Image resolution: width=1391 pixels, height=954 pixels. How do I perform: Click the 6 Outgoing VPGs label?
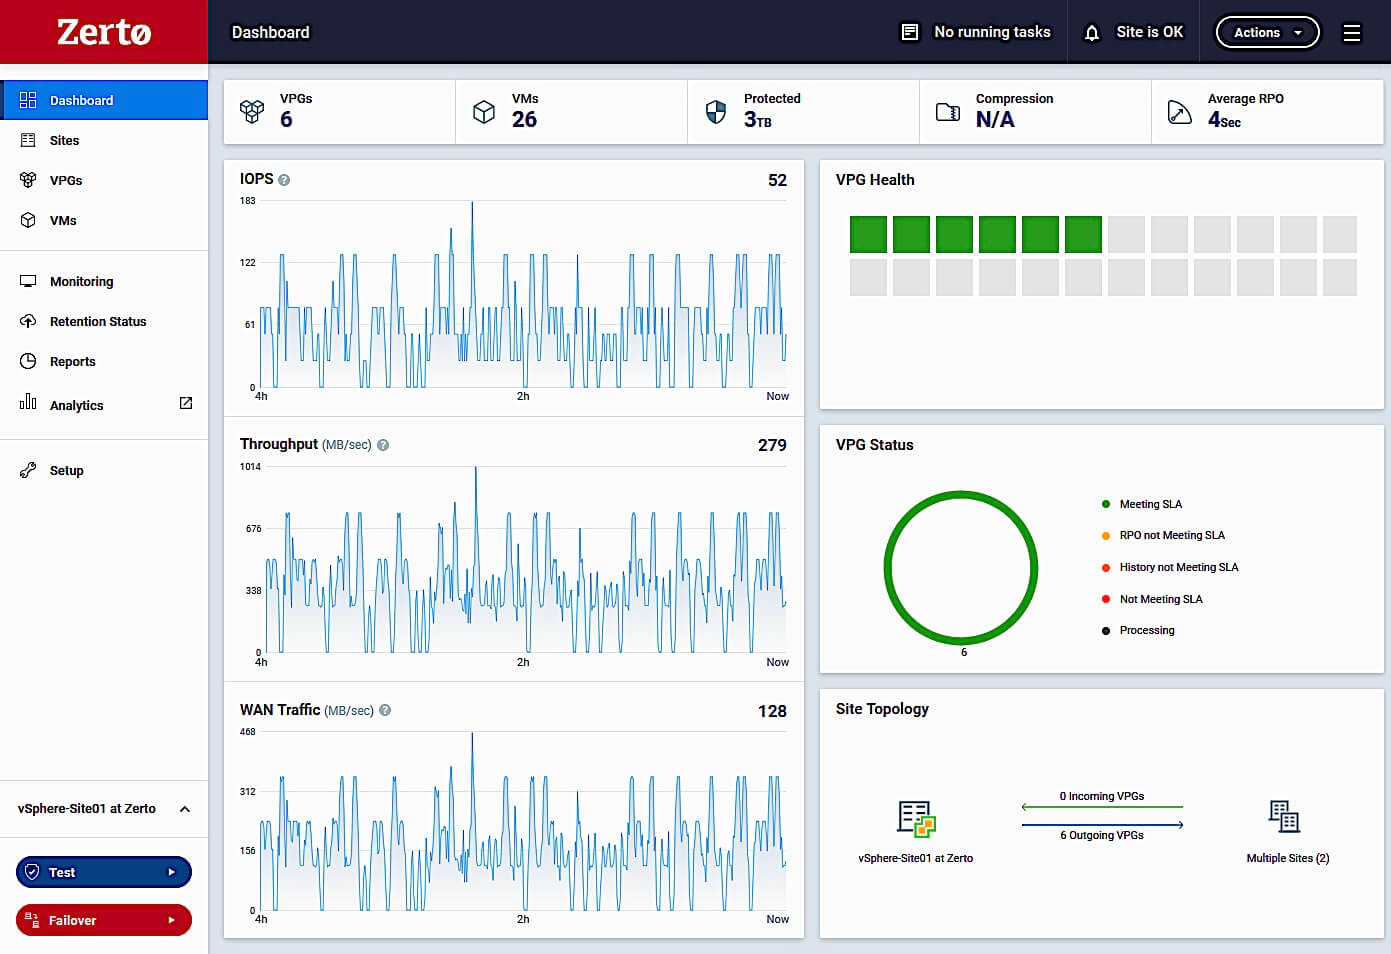[1102, 835]
